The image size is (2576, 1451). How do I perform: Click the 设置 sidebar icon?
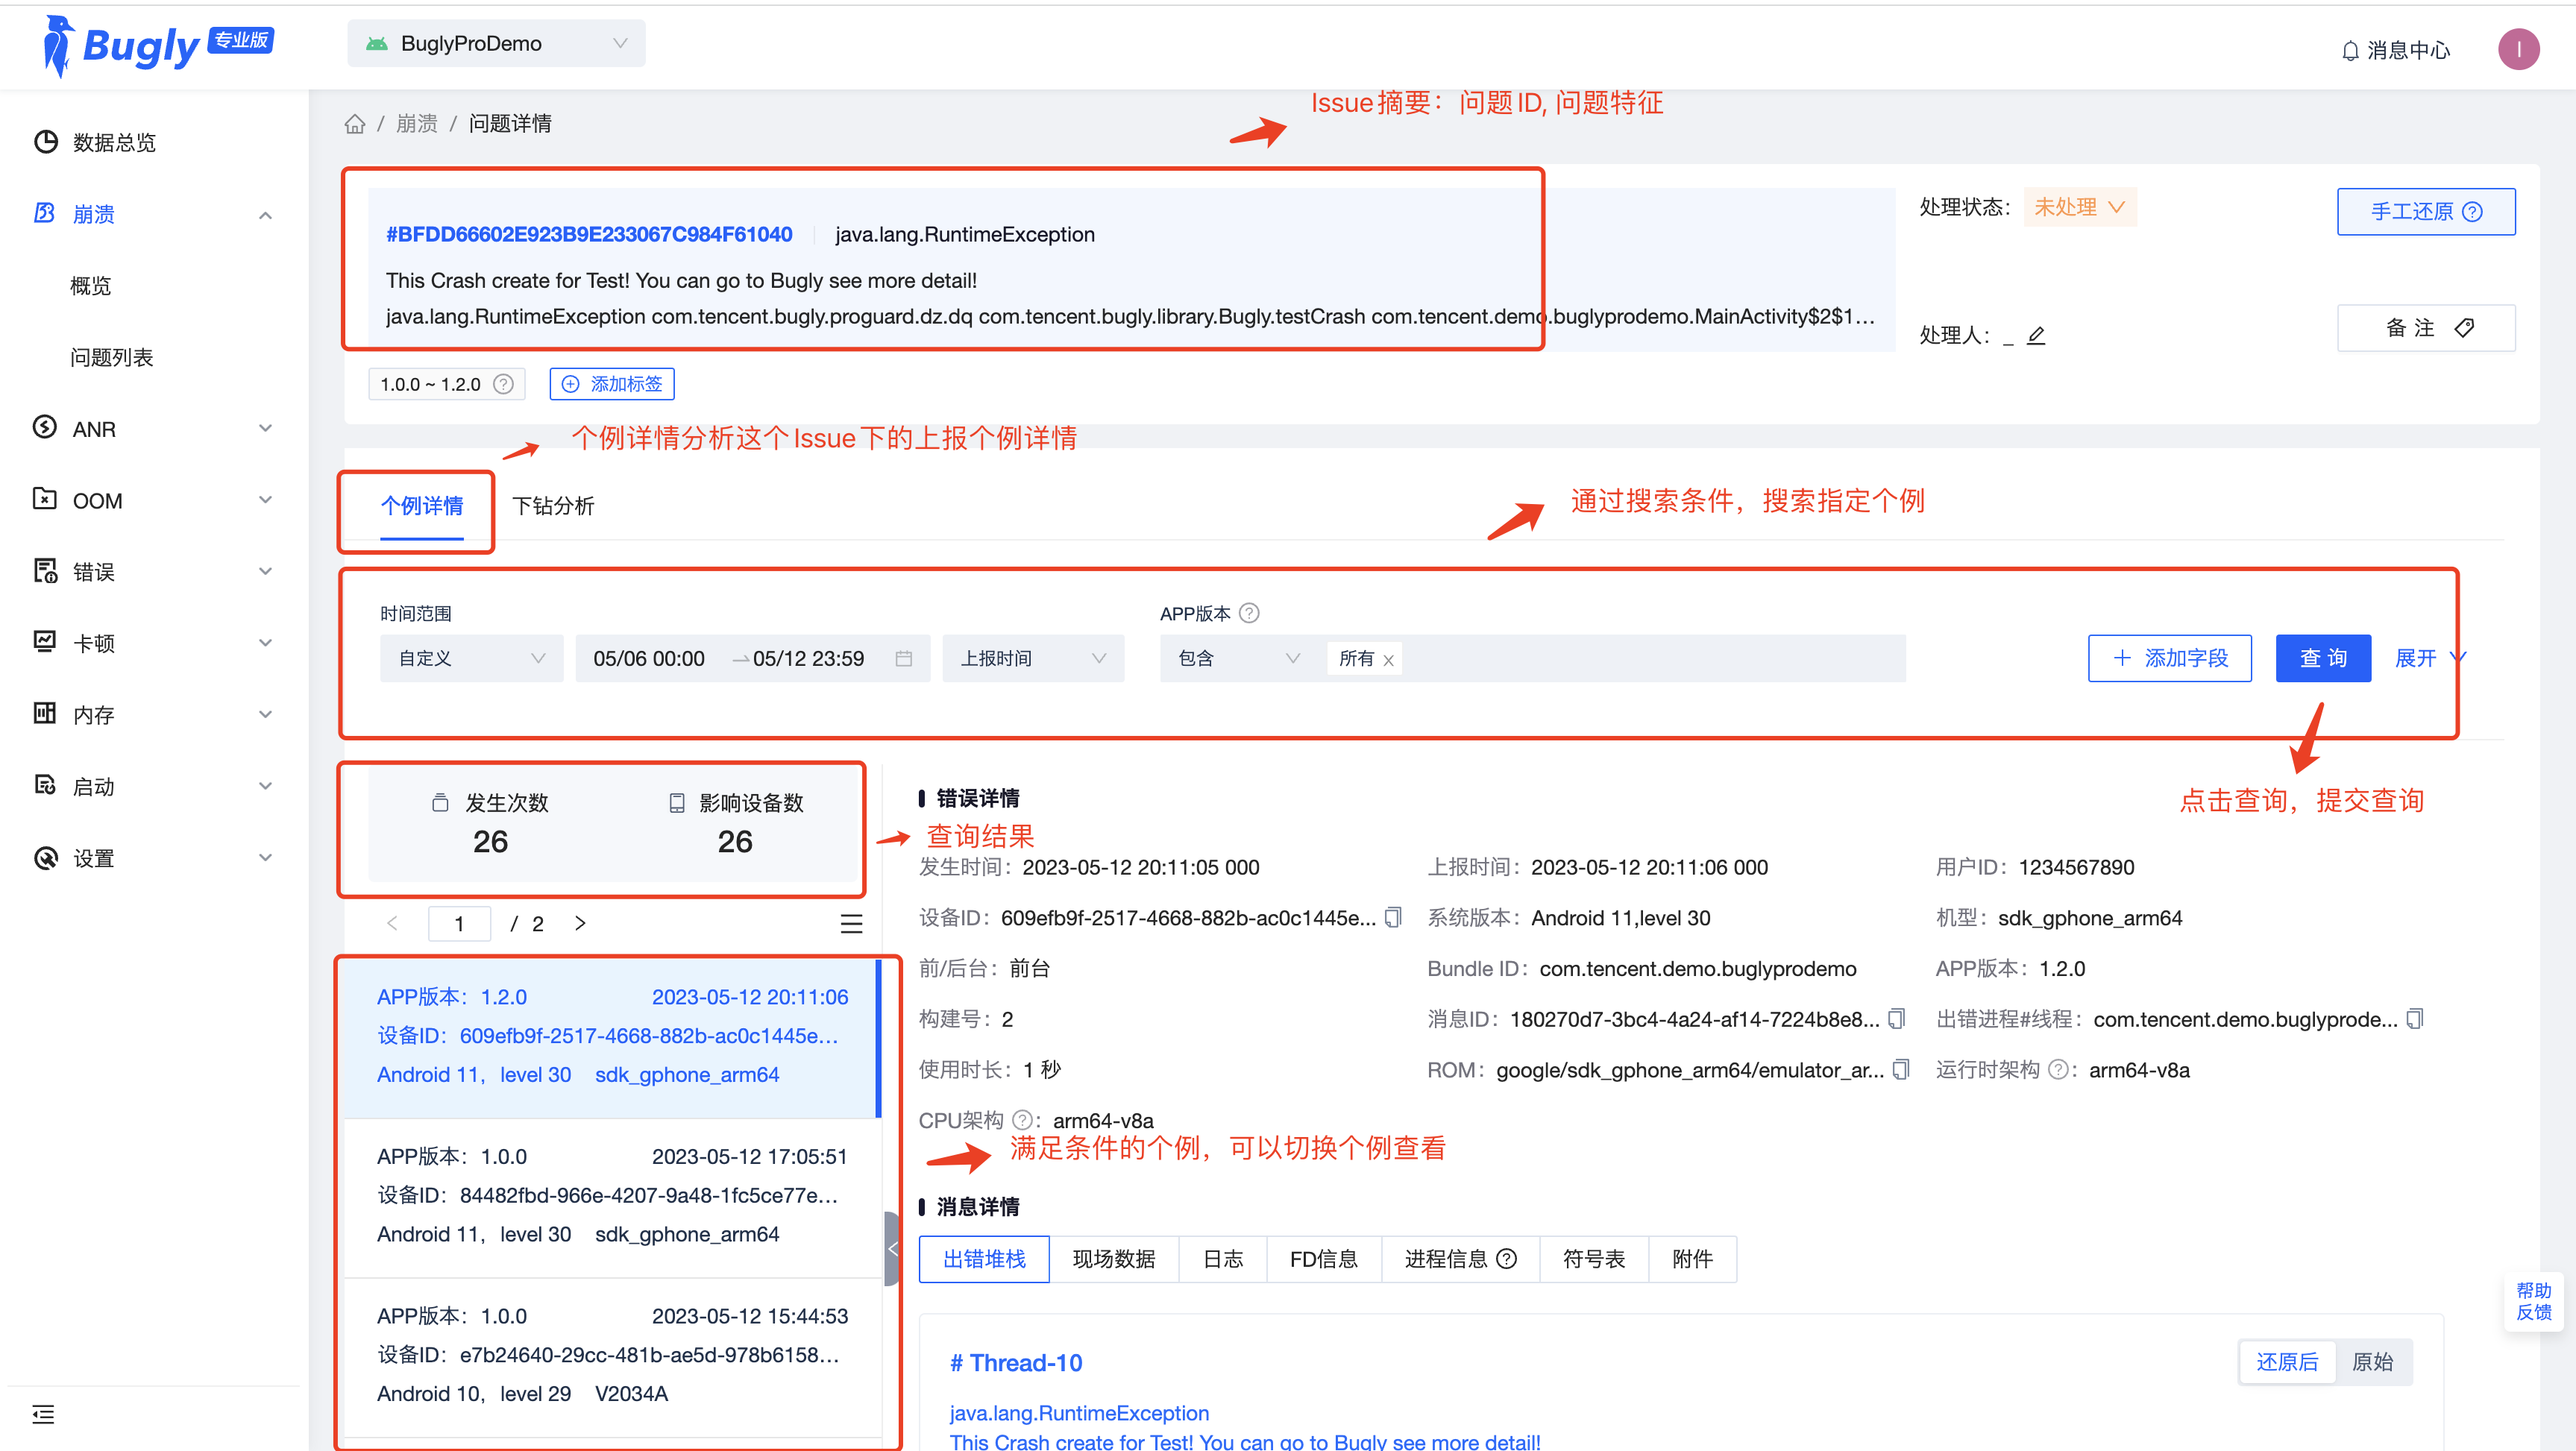(45, 858)
